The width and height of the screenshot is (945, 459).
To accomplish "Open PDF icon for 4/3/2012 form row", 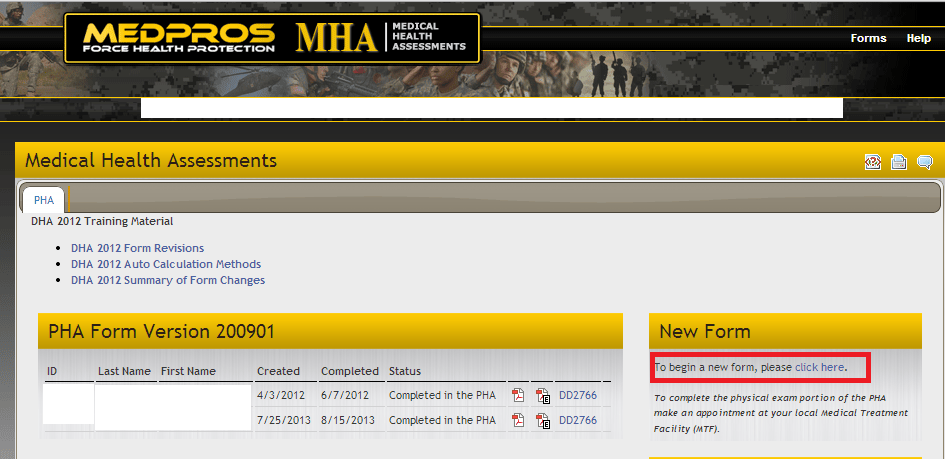I will point(518,396).
